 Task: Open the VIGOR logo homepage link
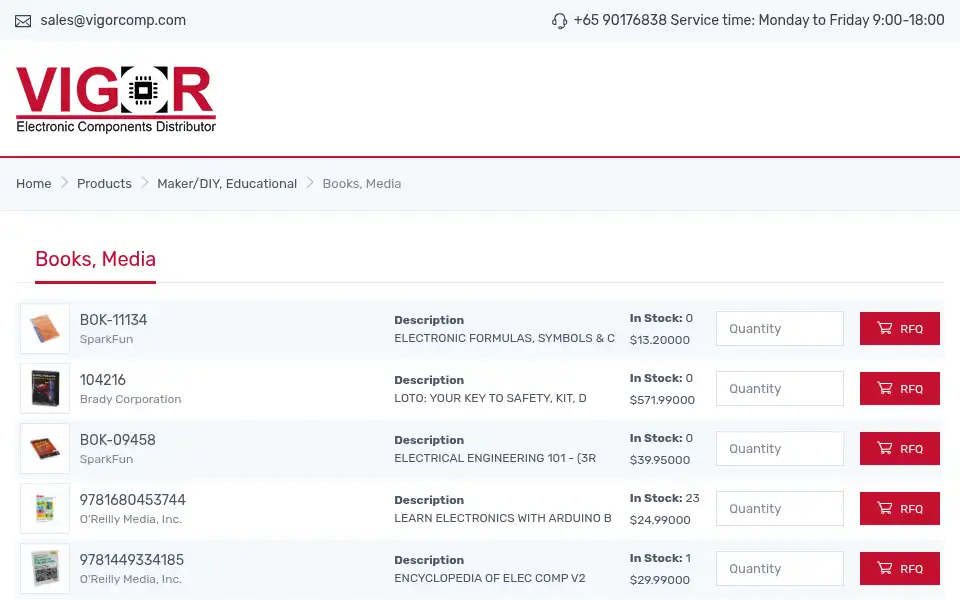pos(116,99)
